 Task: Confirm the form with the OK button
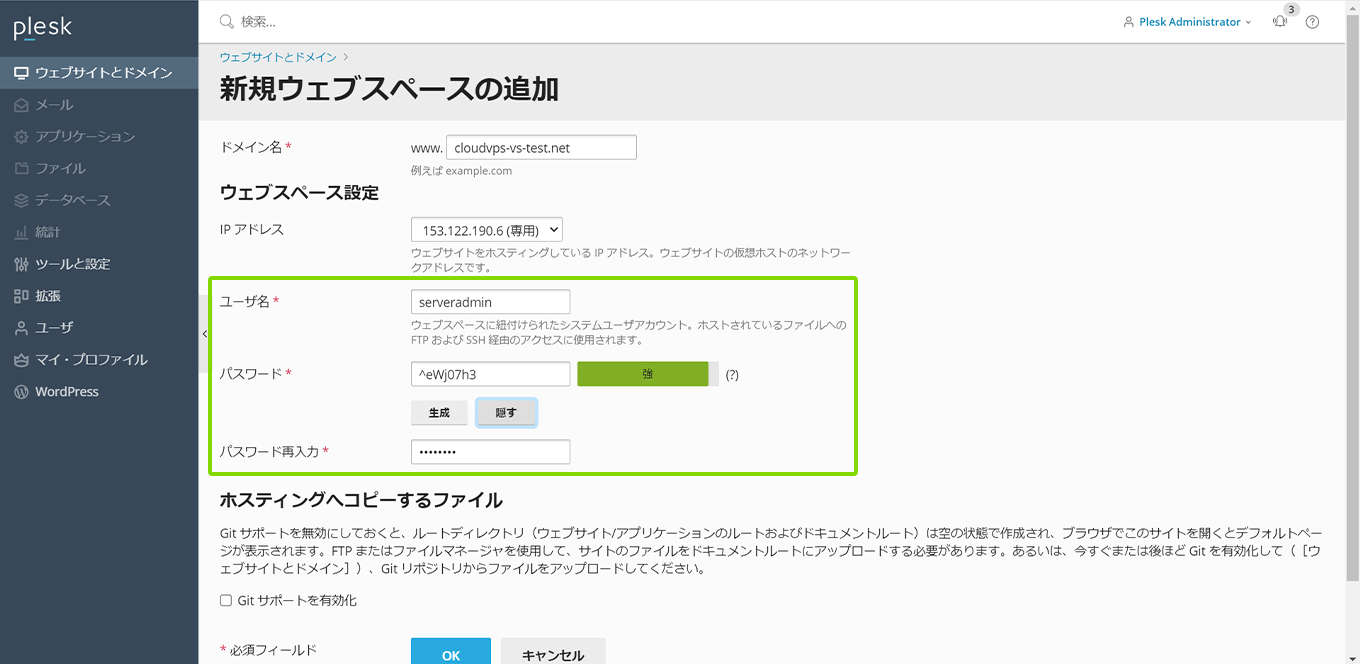click(450, 655)
